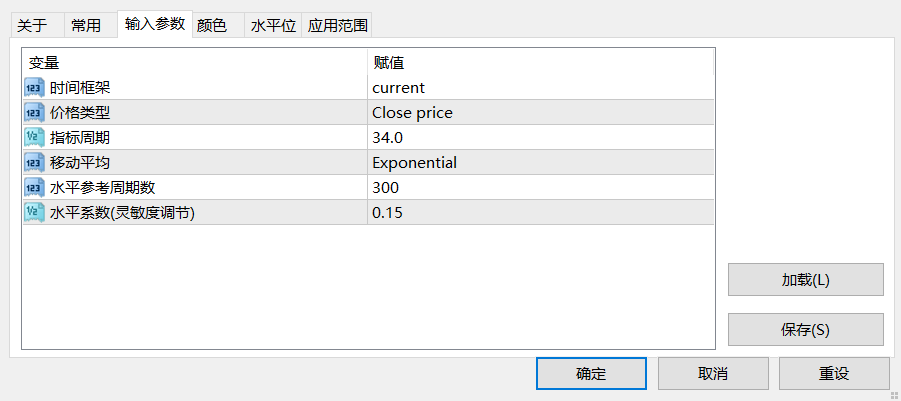Click the 价格类型 row icon
The height and width of the screenshot is (401, 901).
(x=34, y=113)
